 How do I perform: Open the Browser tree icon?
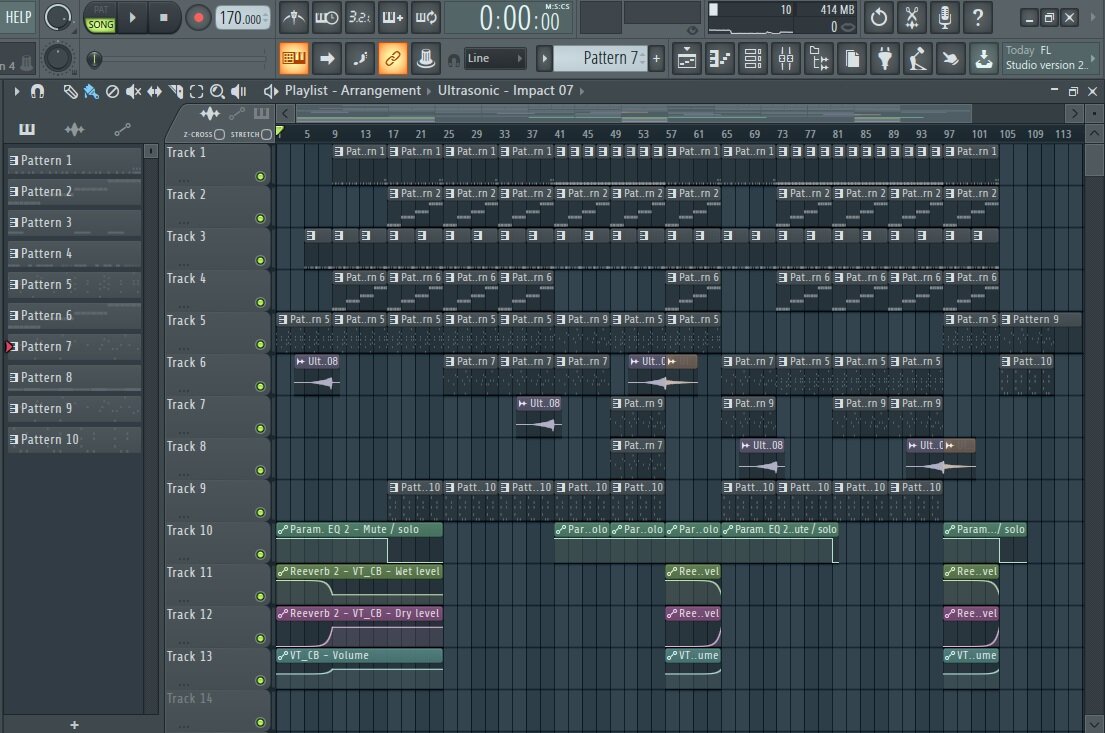[x=819, y=59]
